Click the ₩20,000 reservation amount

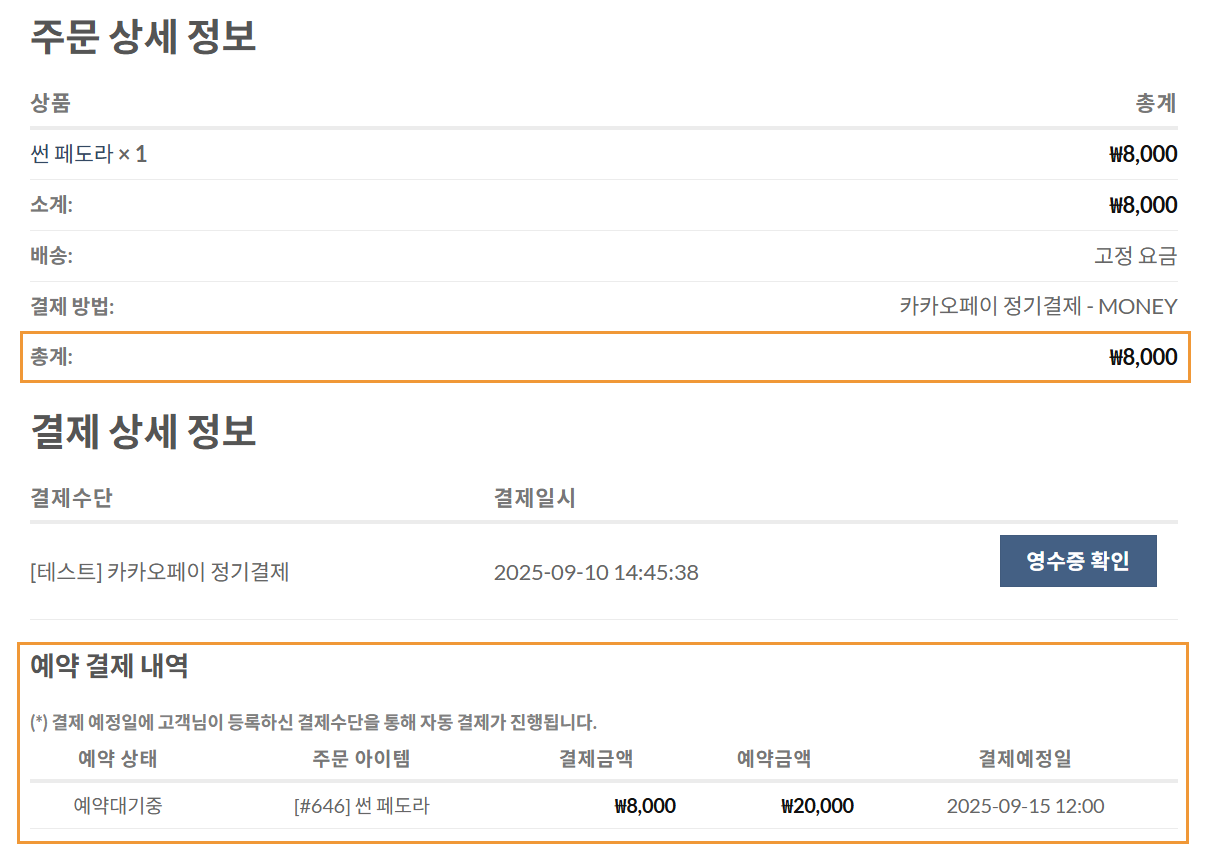[817, 806]
